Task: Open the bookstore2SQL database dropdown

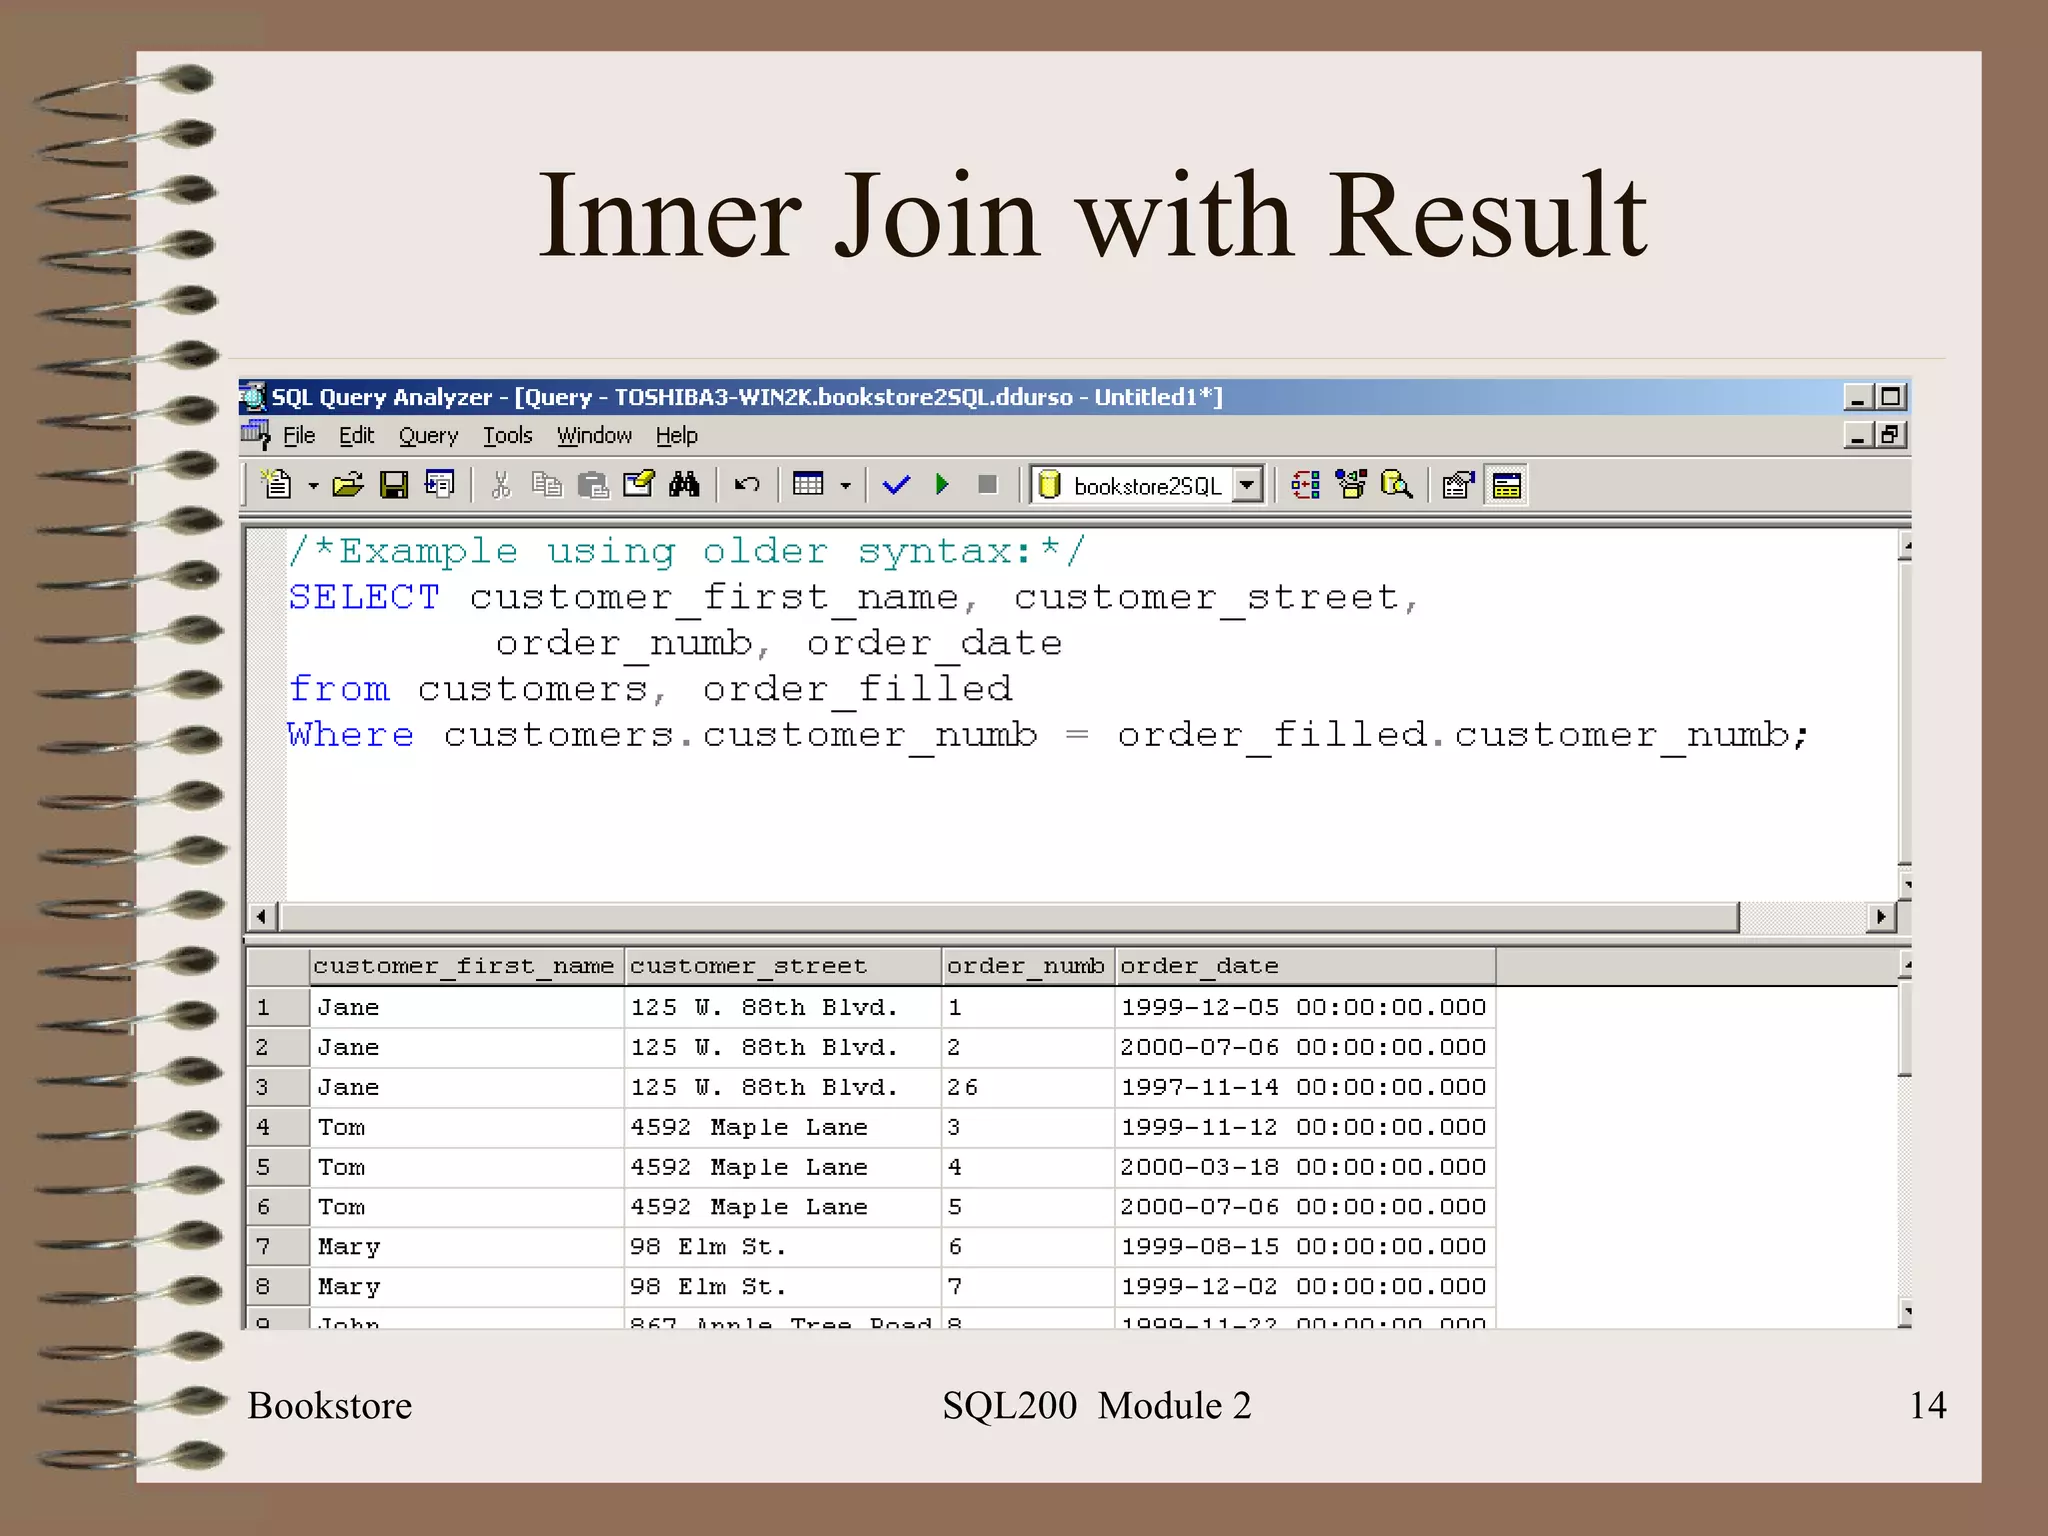Action: pos(1247,485)
